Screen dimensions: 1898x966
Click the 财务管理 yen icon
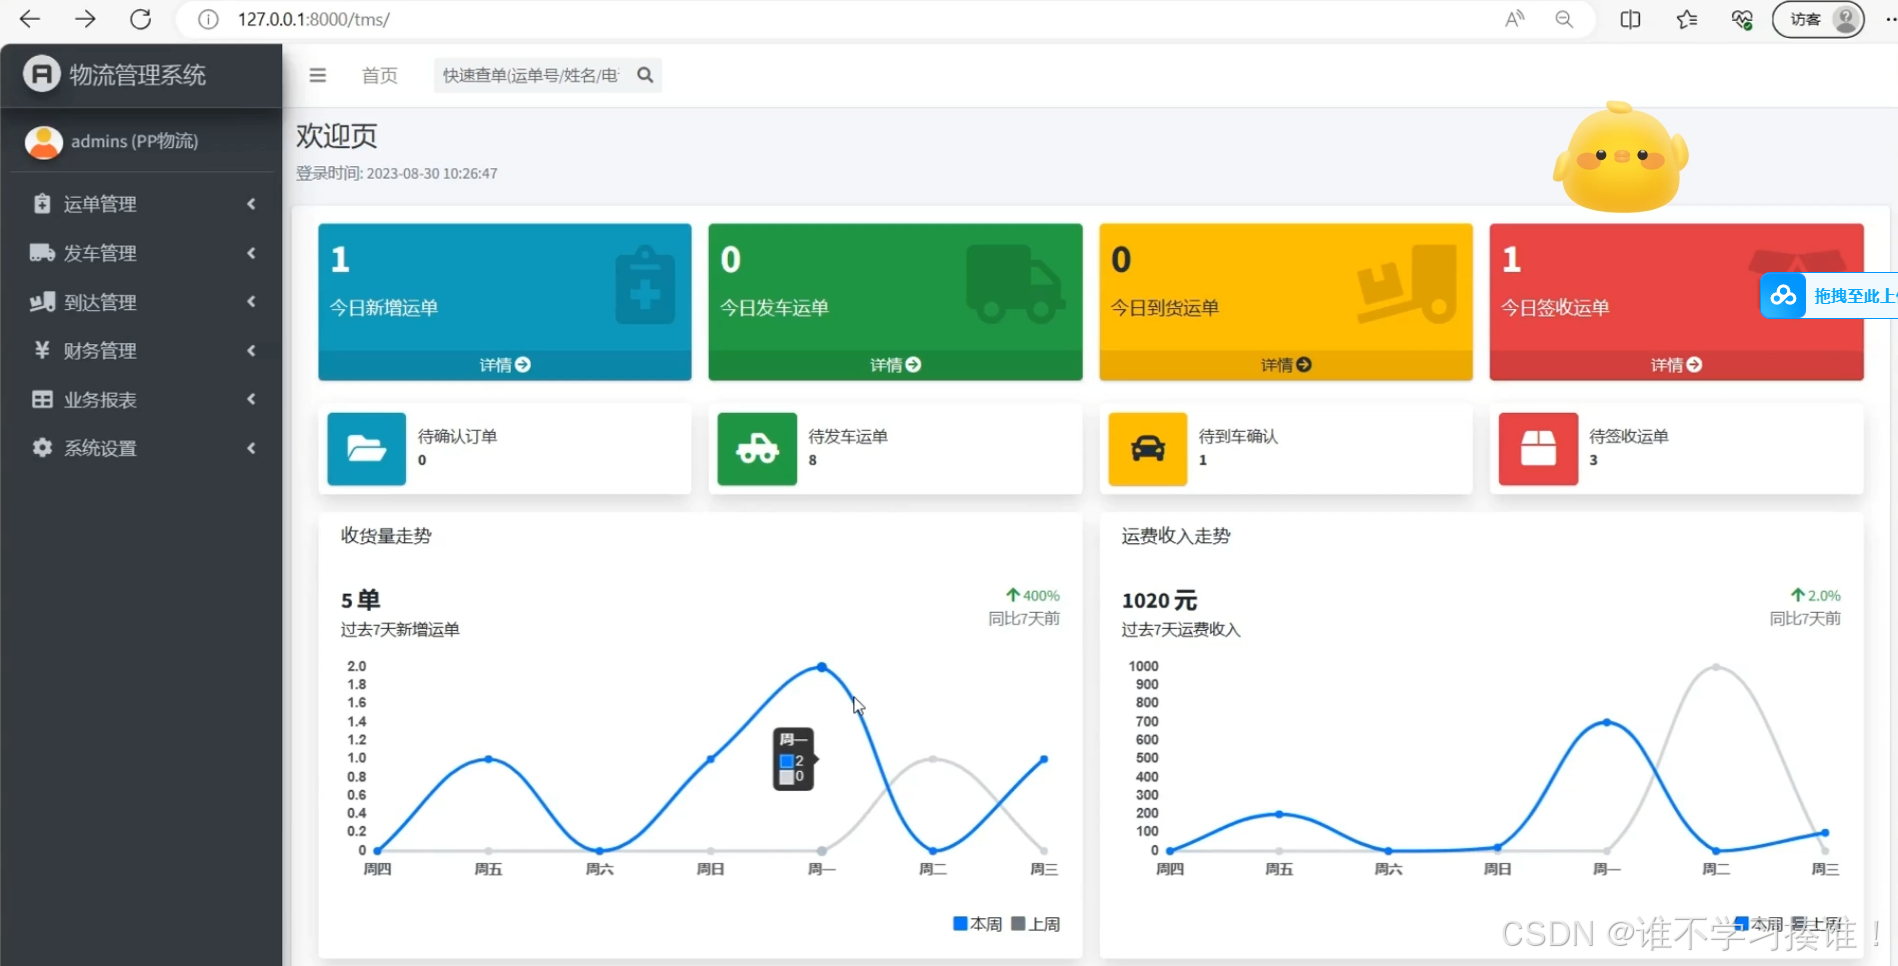point(42,350)
